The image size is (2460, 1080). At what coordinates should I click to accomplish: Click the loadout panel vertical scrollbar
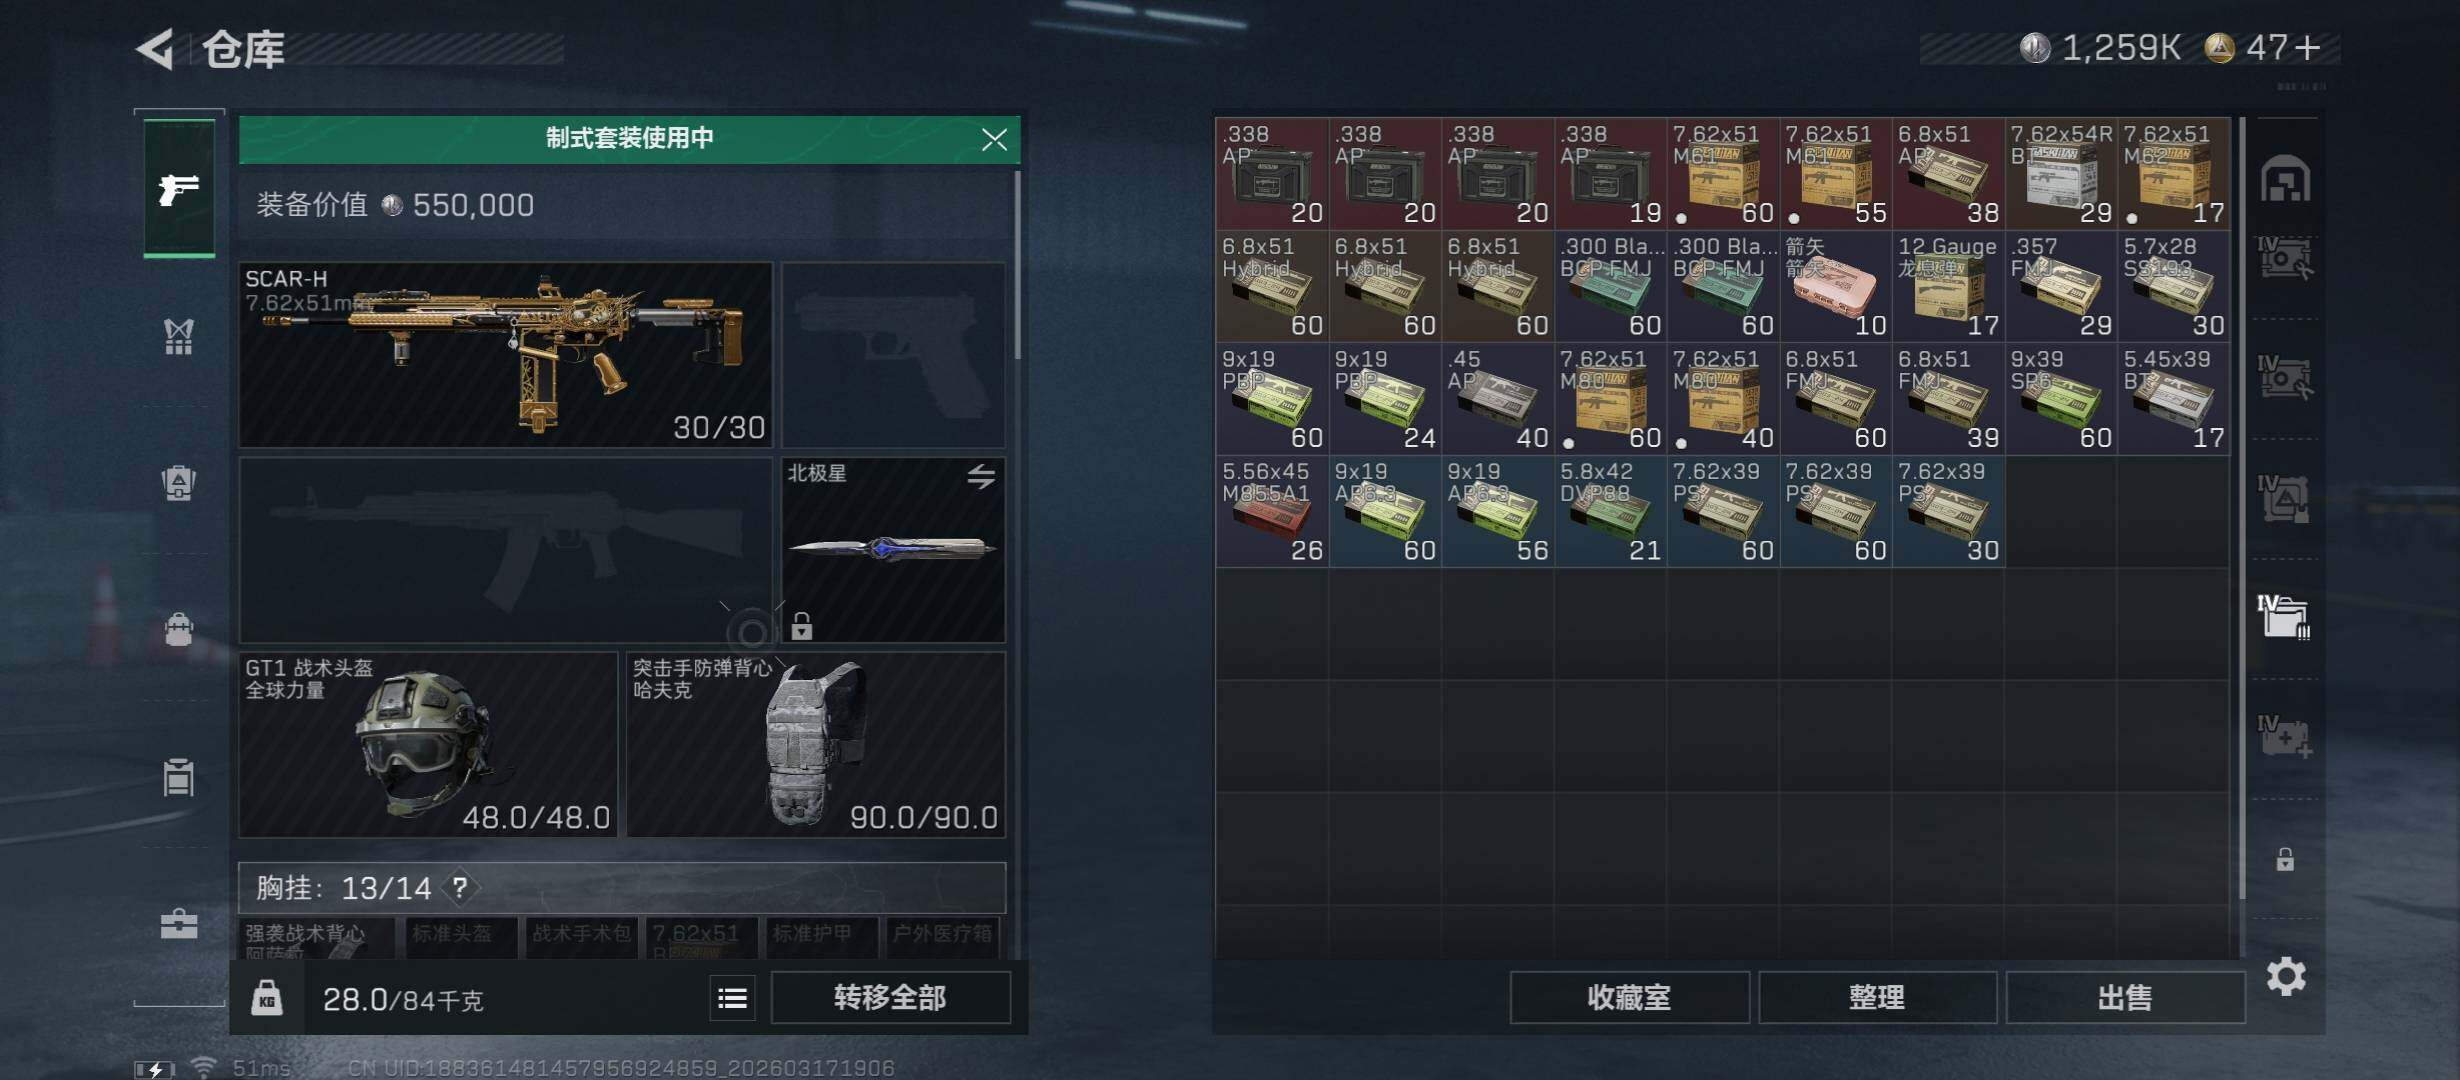tap(1017, 265)
